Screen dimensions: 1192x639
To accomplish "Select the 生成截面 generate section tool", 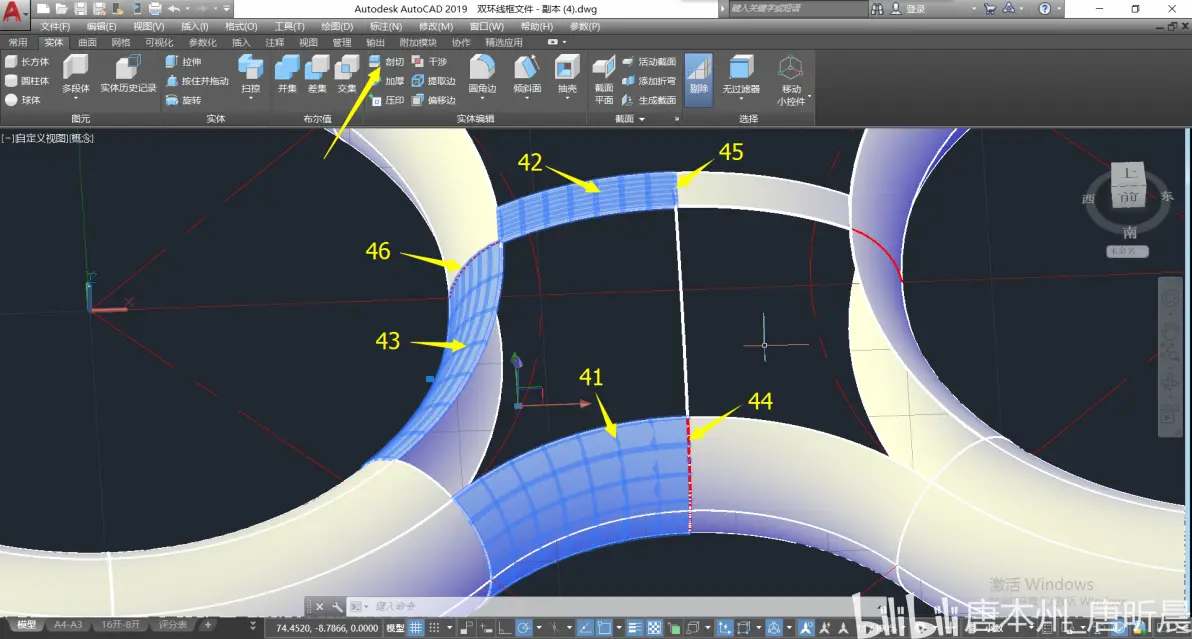I will point(650,100).
